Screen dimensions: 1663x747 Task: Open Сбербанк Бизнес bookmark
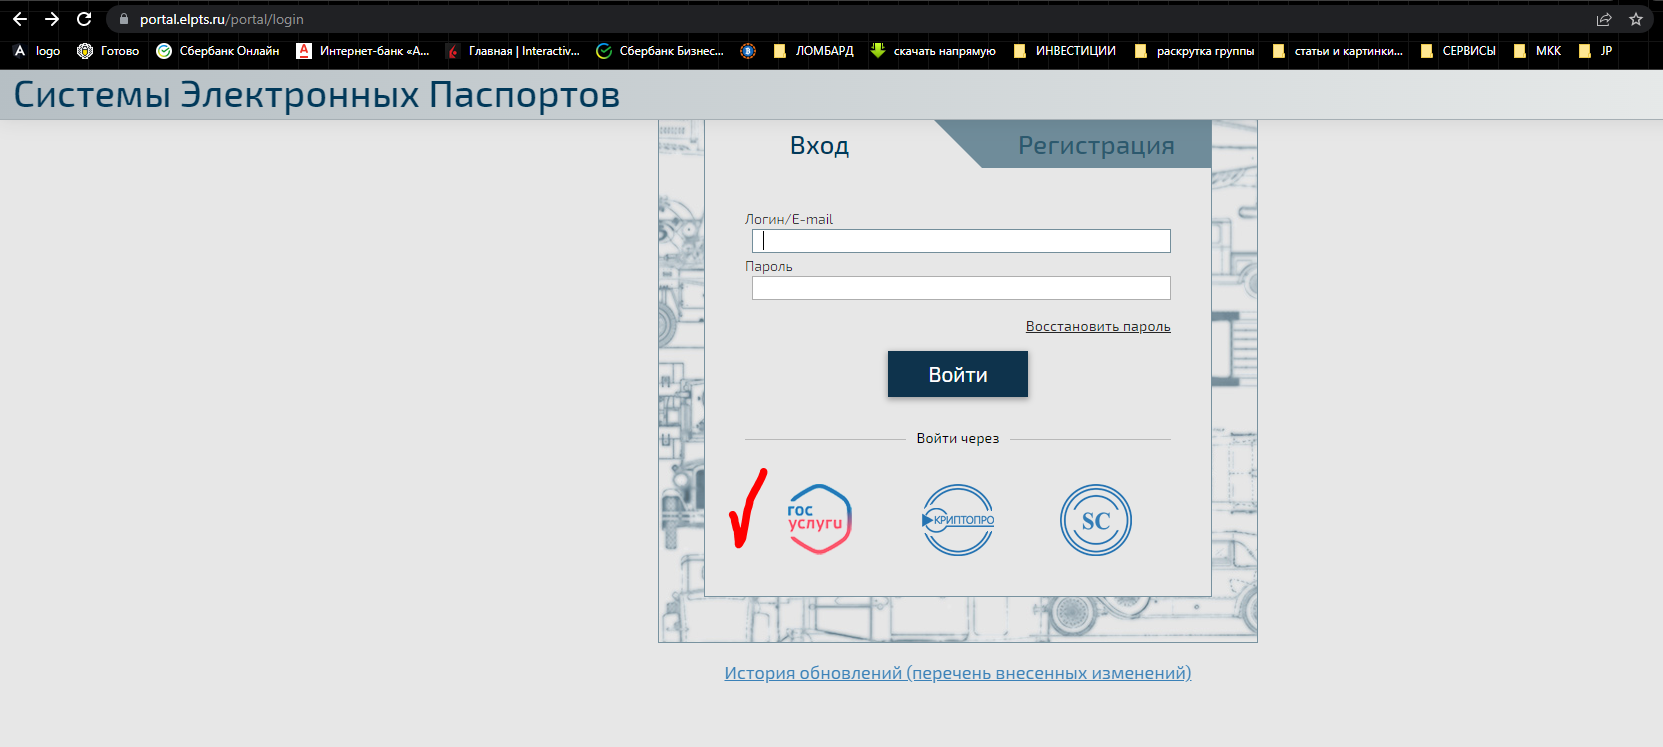point(660,51)
